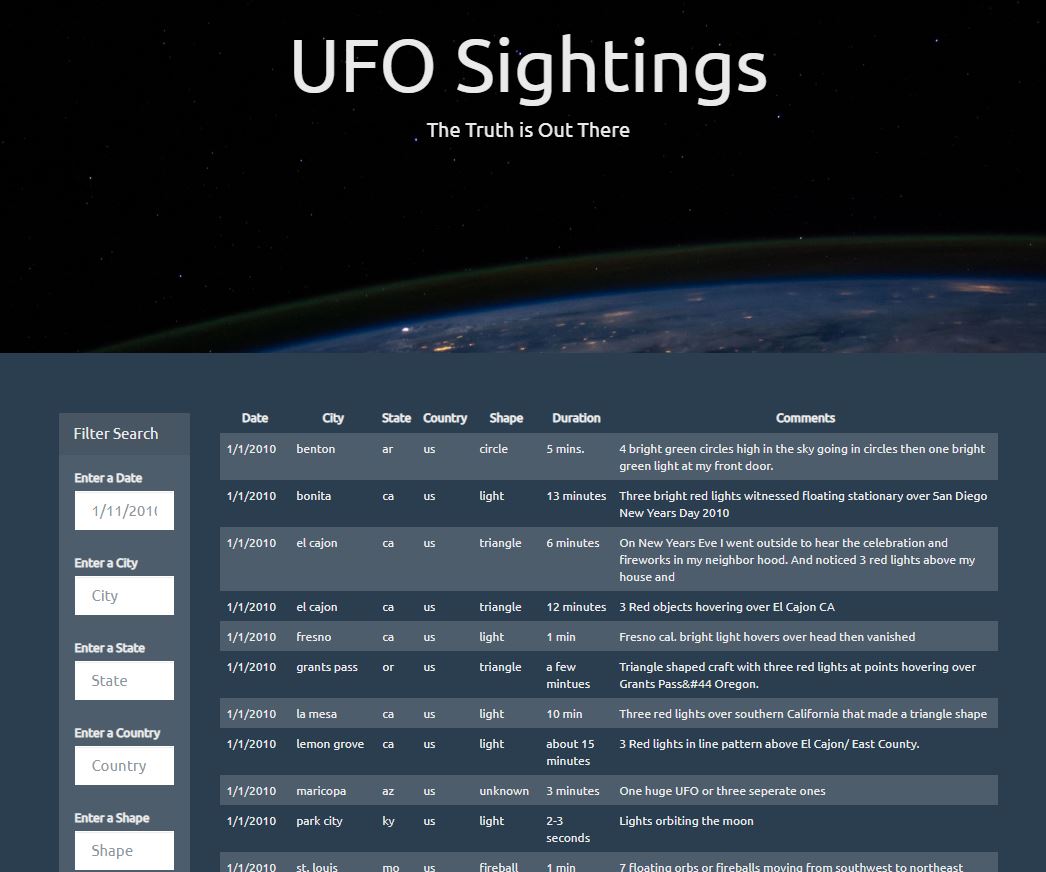This screenshot has height=872, width=1046.
Task: Click the 'Enter a Date' label
Action: tap(108, 478)
